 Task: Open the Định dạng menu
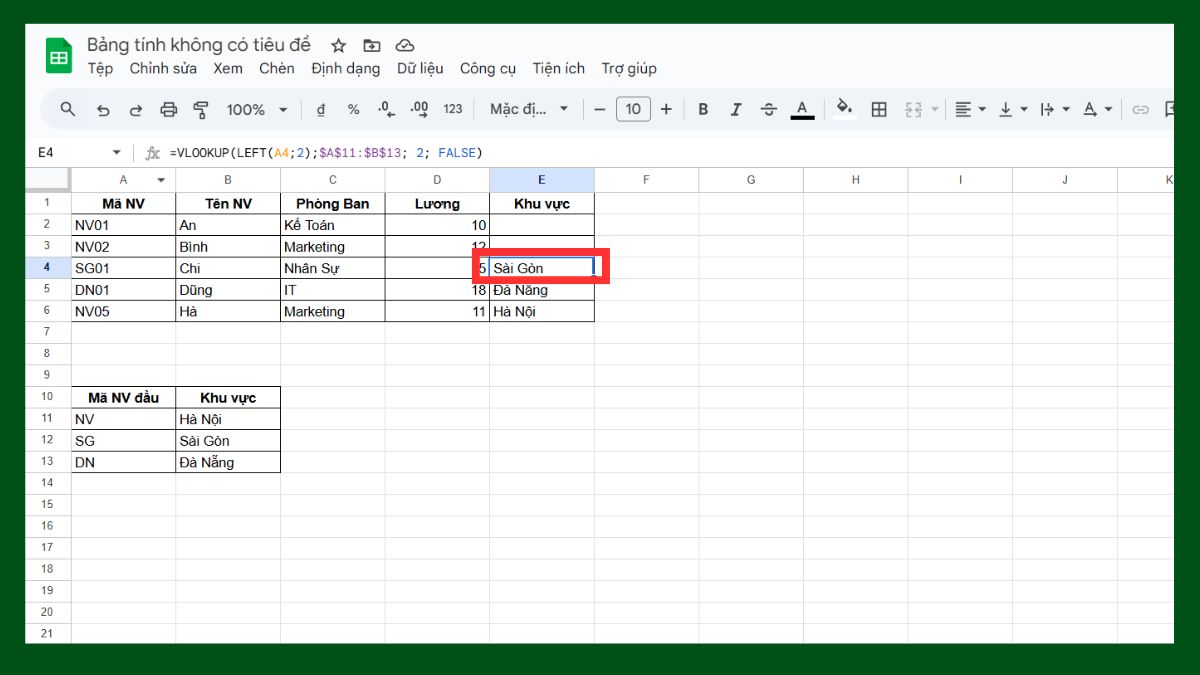coord(345,68)
